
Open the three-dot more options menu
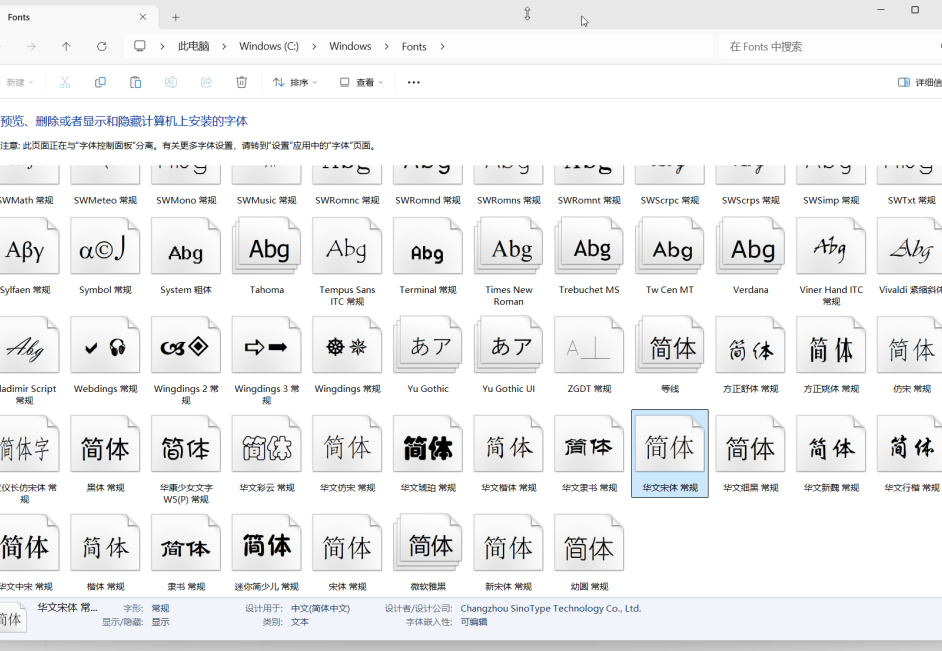click(414, 82)
